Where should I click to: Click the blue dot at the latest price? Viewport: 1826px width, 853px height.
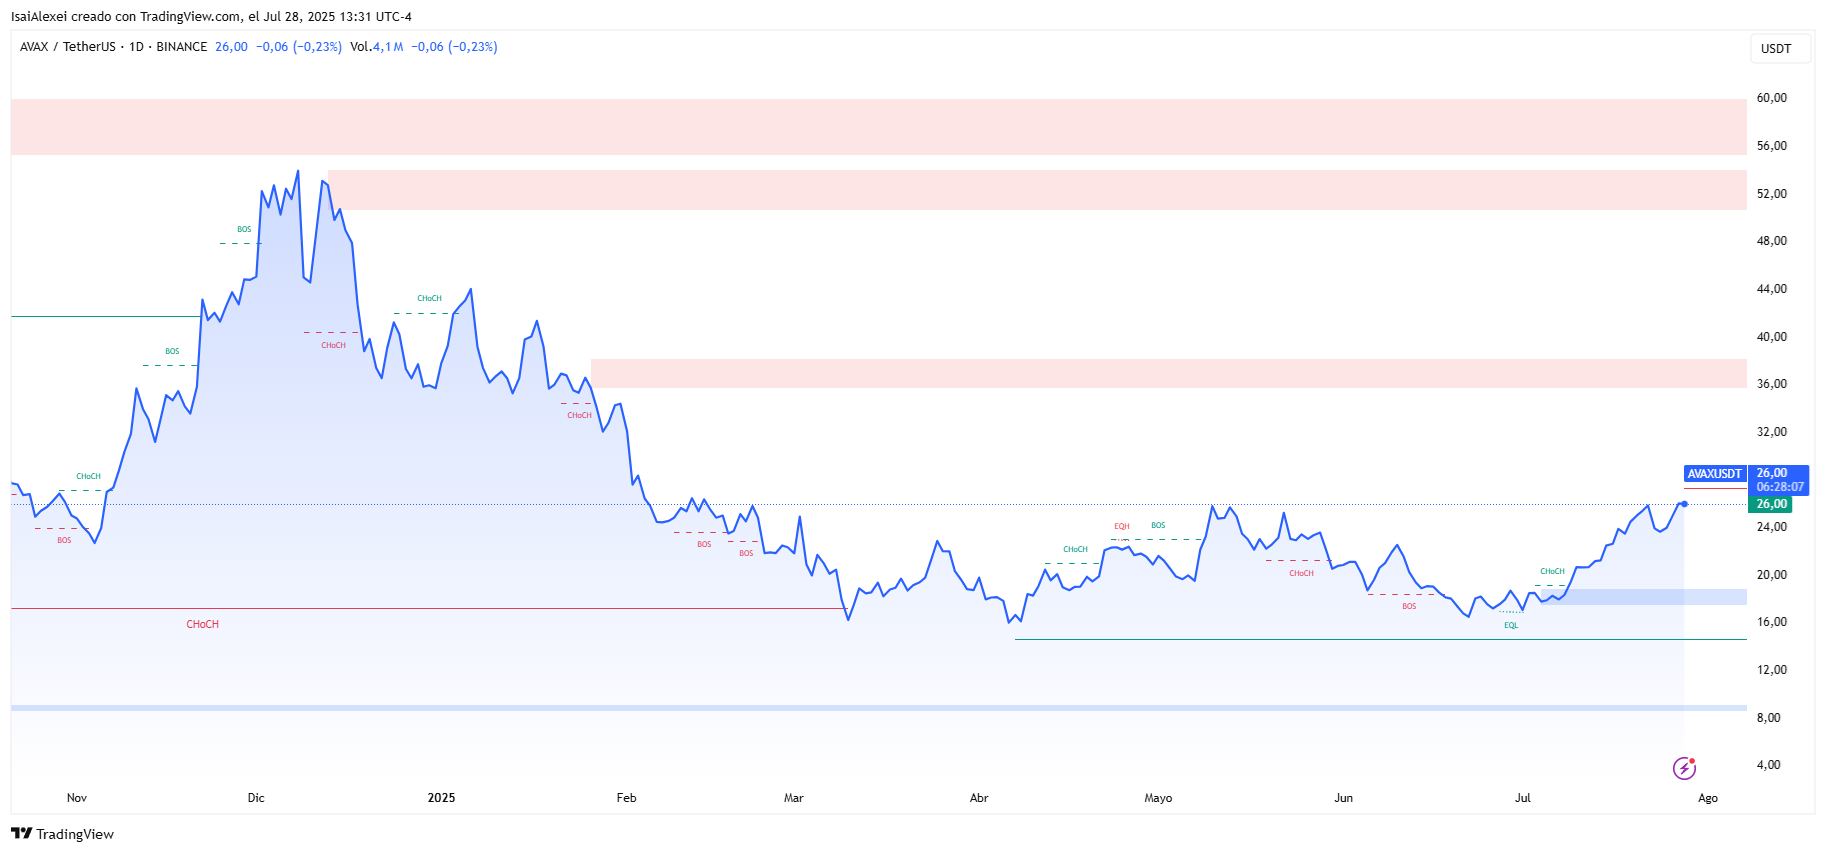1685,504
